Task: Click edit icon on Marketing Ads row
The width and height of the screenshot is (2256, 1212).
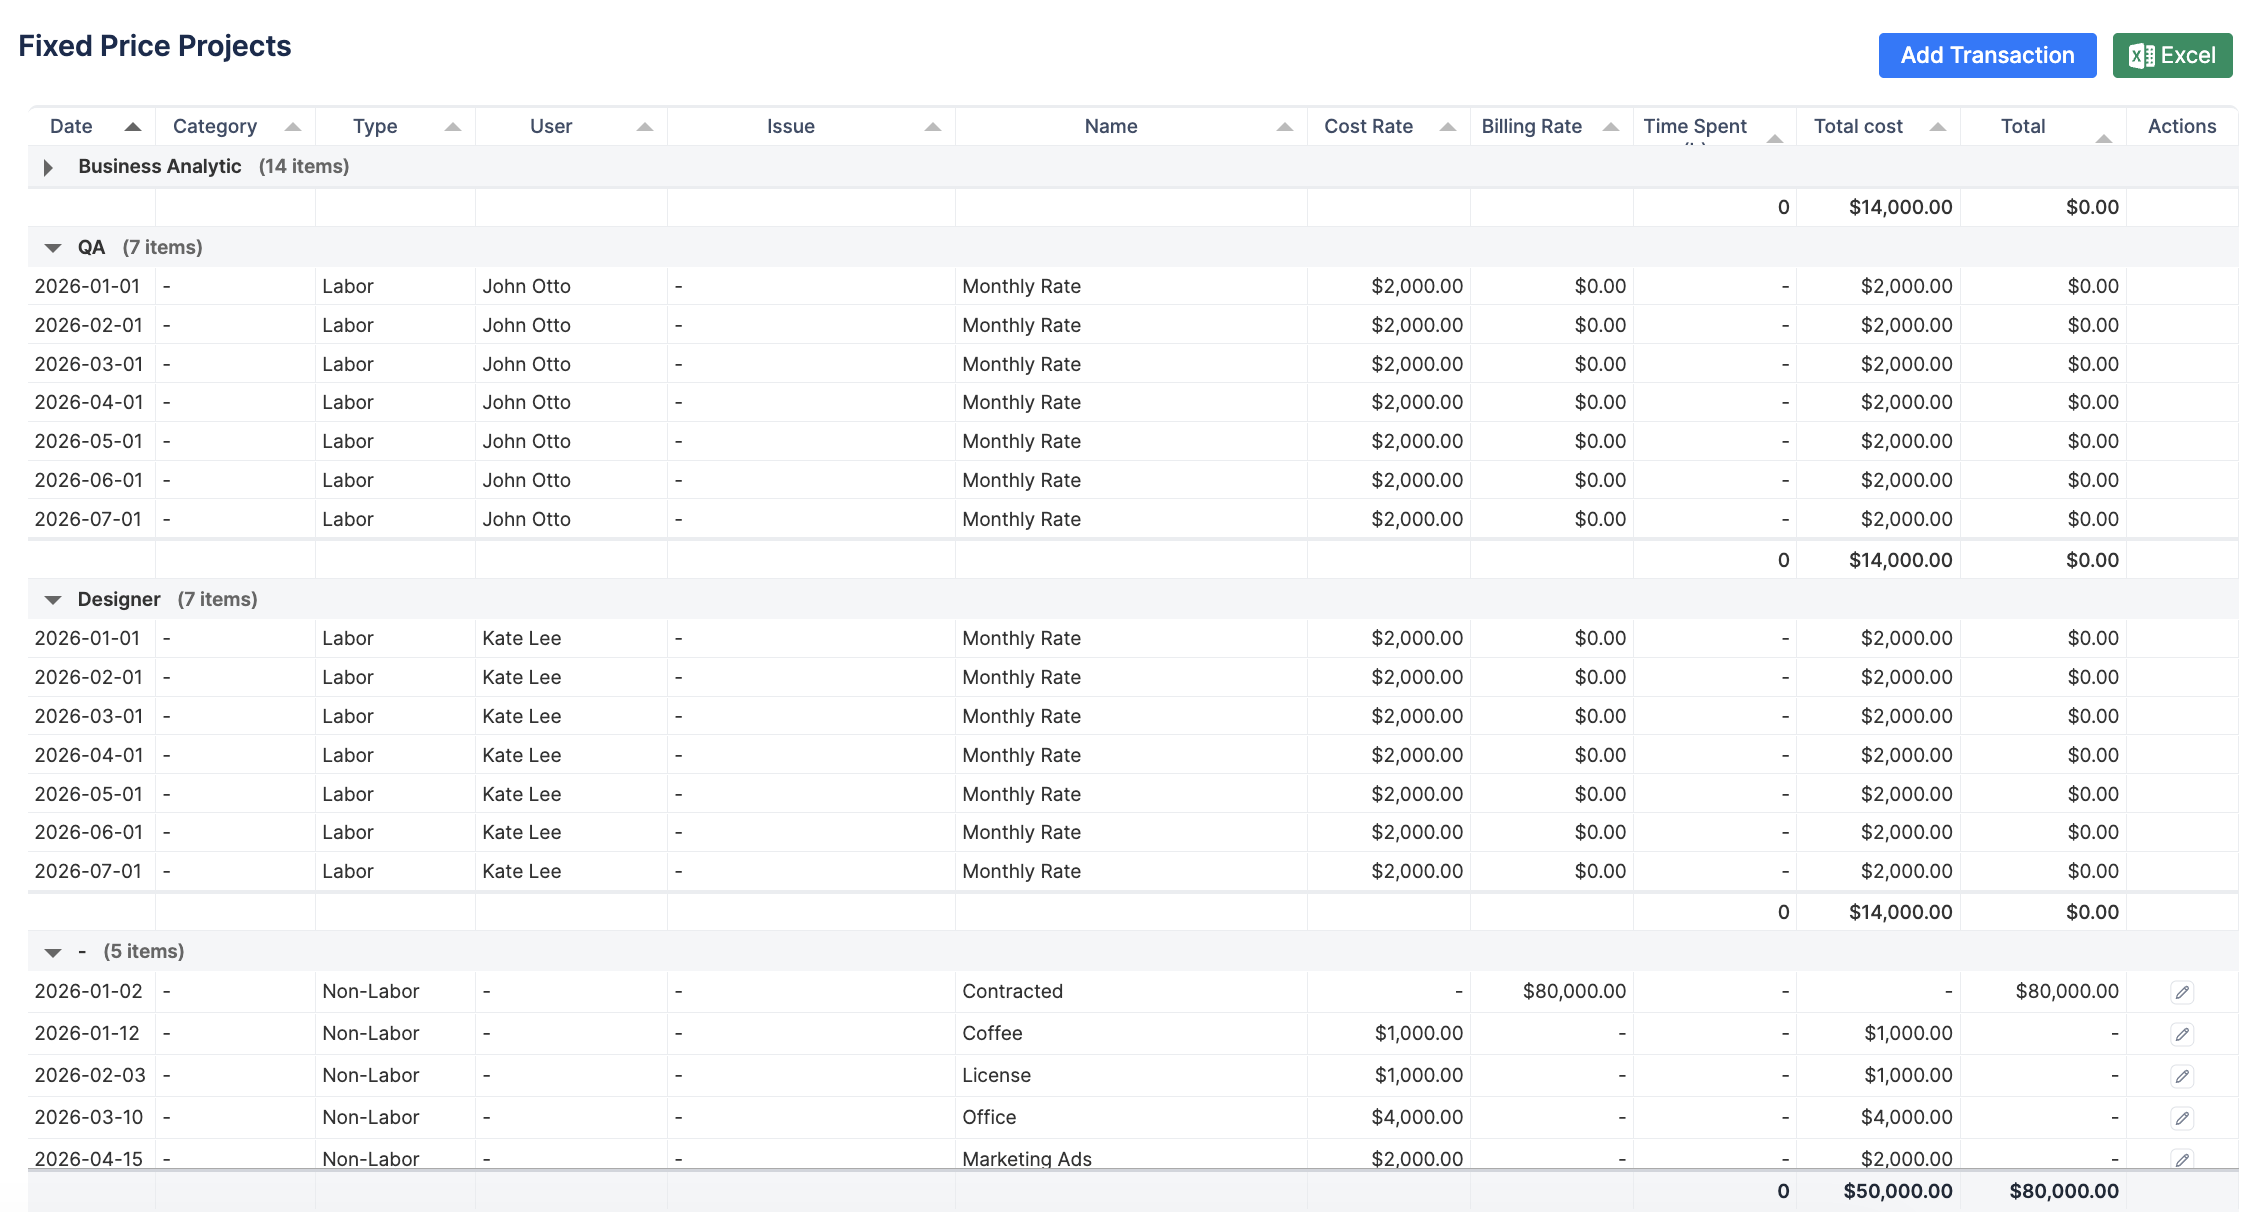Action: [x=2182, y=1159]
